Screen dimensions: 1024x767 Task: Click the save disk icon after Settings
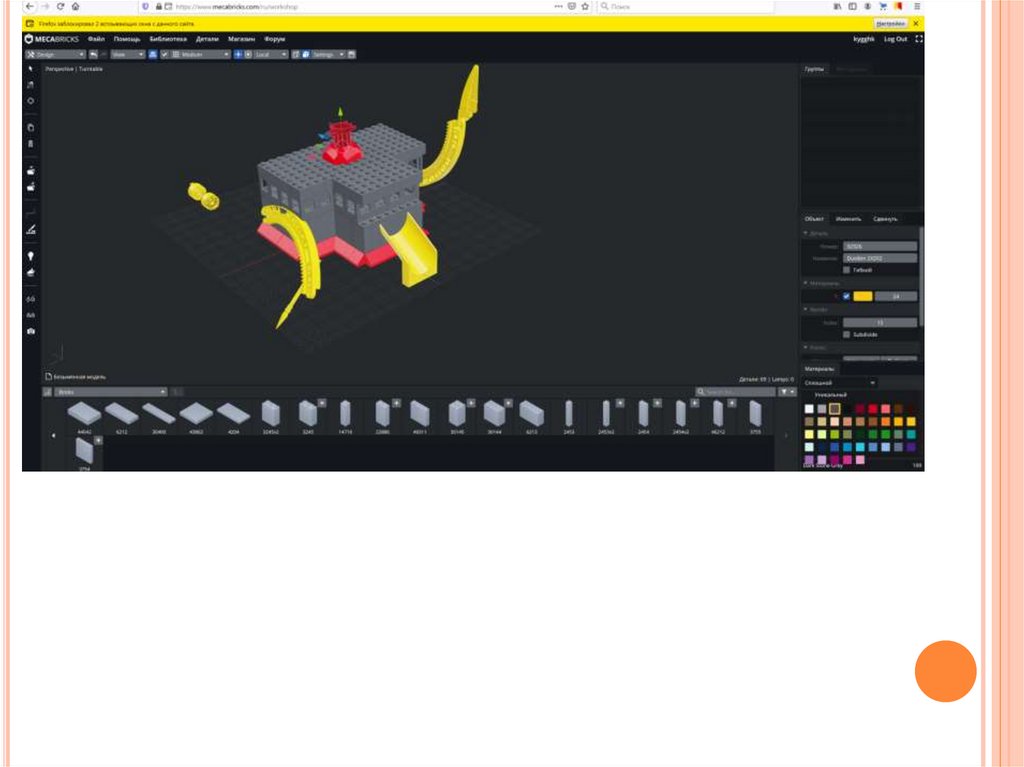(x=352, y=54)
